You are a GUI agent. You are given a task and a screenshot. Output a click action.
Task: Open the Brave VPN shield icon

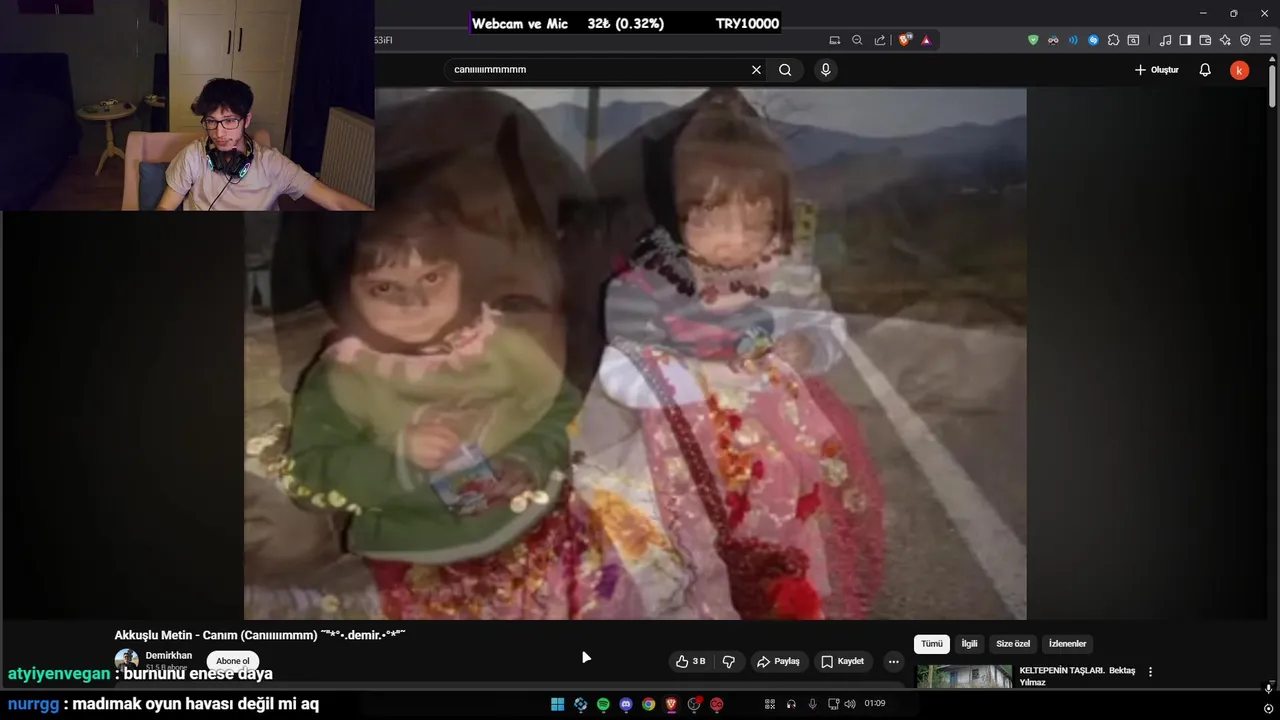click(x=1245, y=40)
